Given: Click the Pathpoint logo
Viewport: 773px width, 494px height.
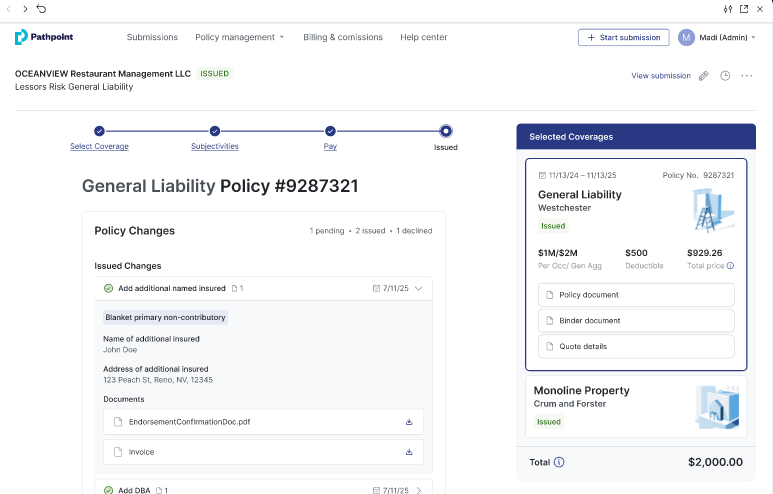Looking at the screenshot, I should (44, 37).
